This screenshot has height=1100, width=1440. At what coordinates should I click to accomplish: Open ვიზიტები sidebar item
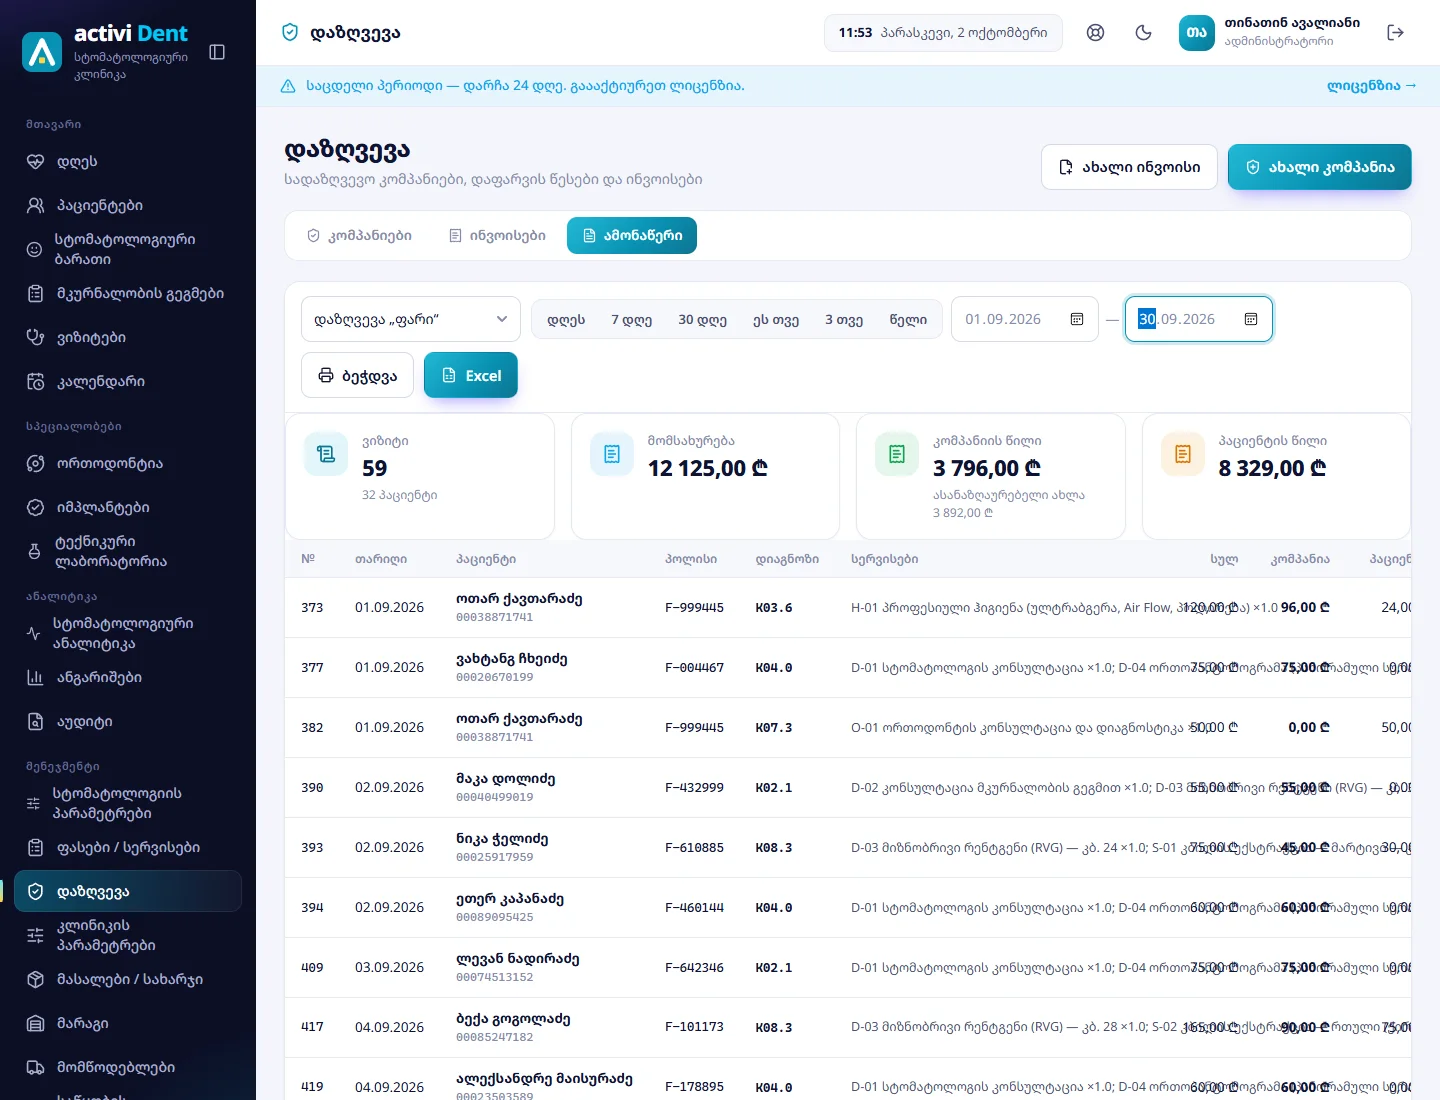click(x=128, y=337)
